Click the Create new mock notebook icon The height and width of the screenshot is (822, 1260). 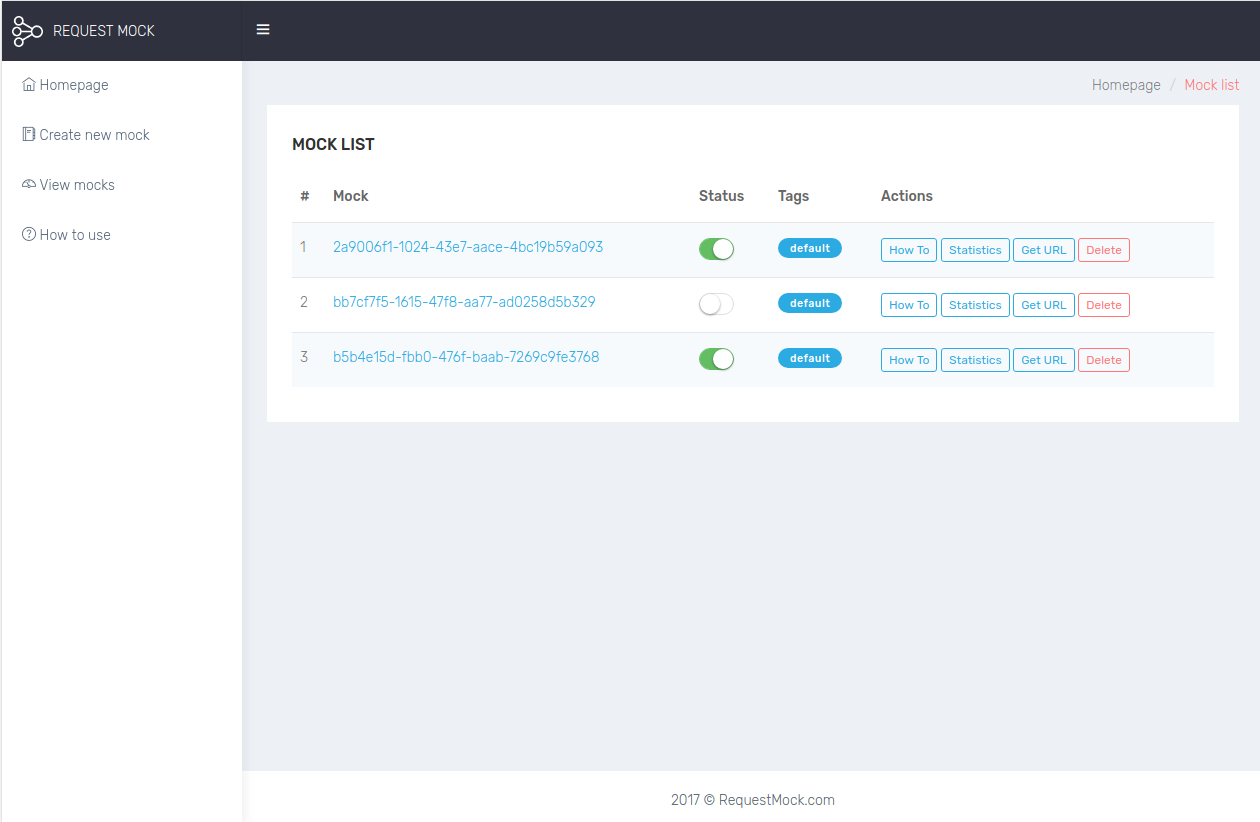pos(29,134)
